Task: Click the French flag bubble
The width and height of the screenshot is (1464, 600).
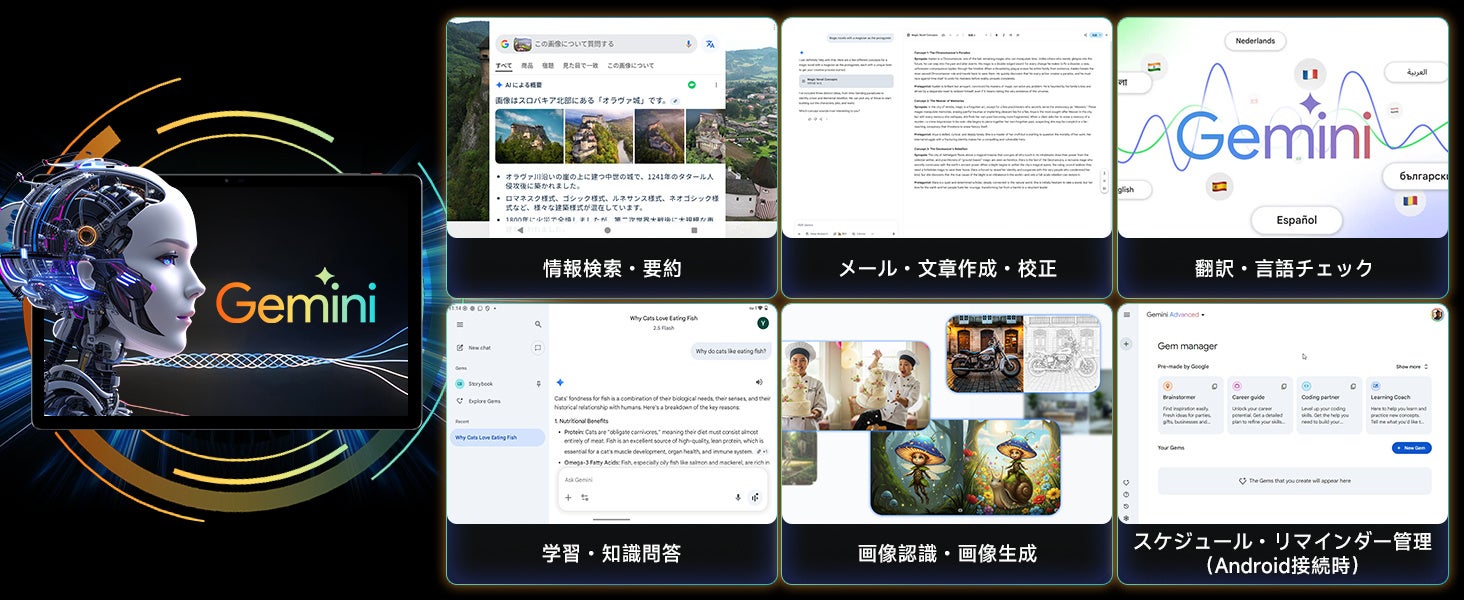Action: click(1310, 75)
